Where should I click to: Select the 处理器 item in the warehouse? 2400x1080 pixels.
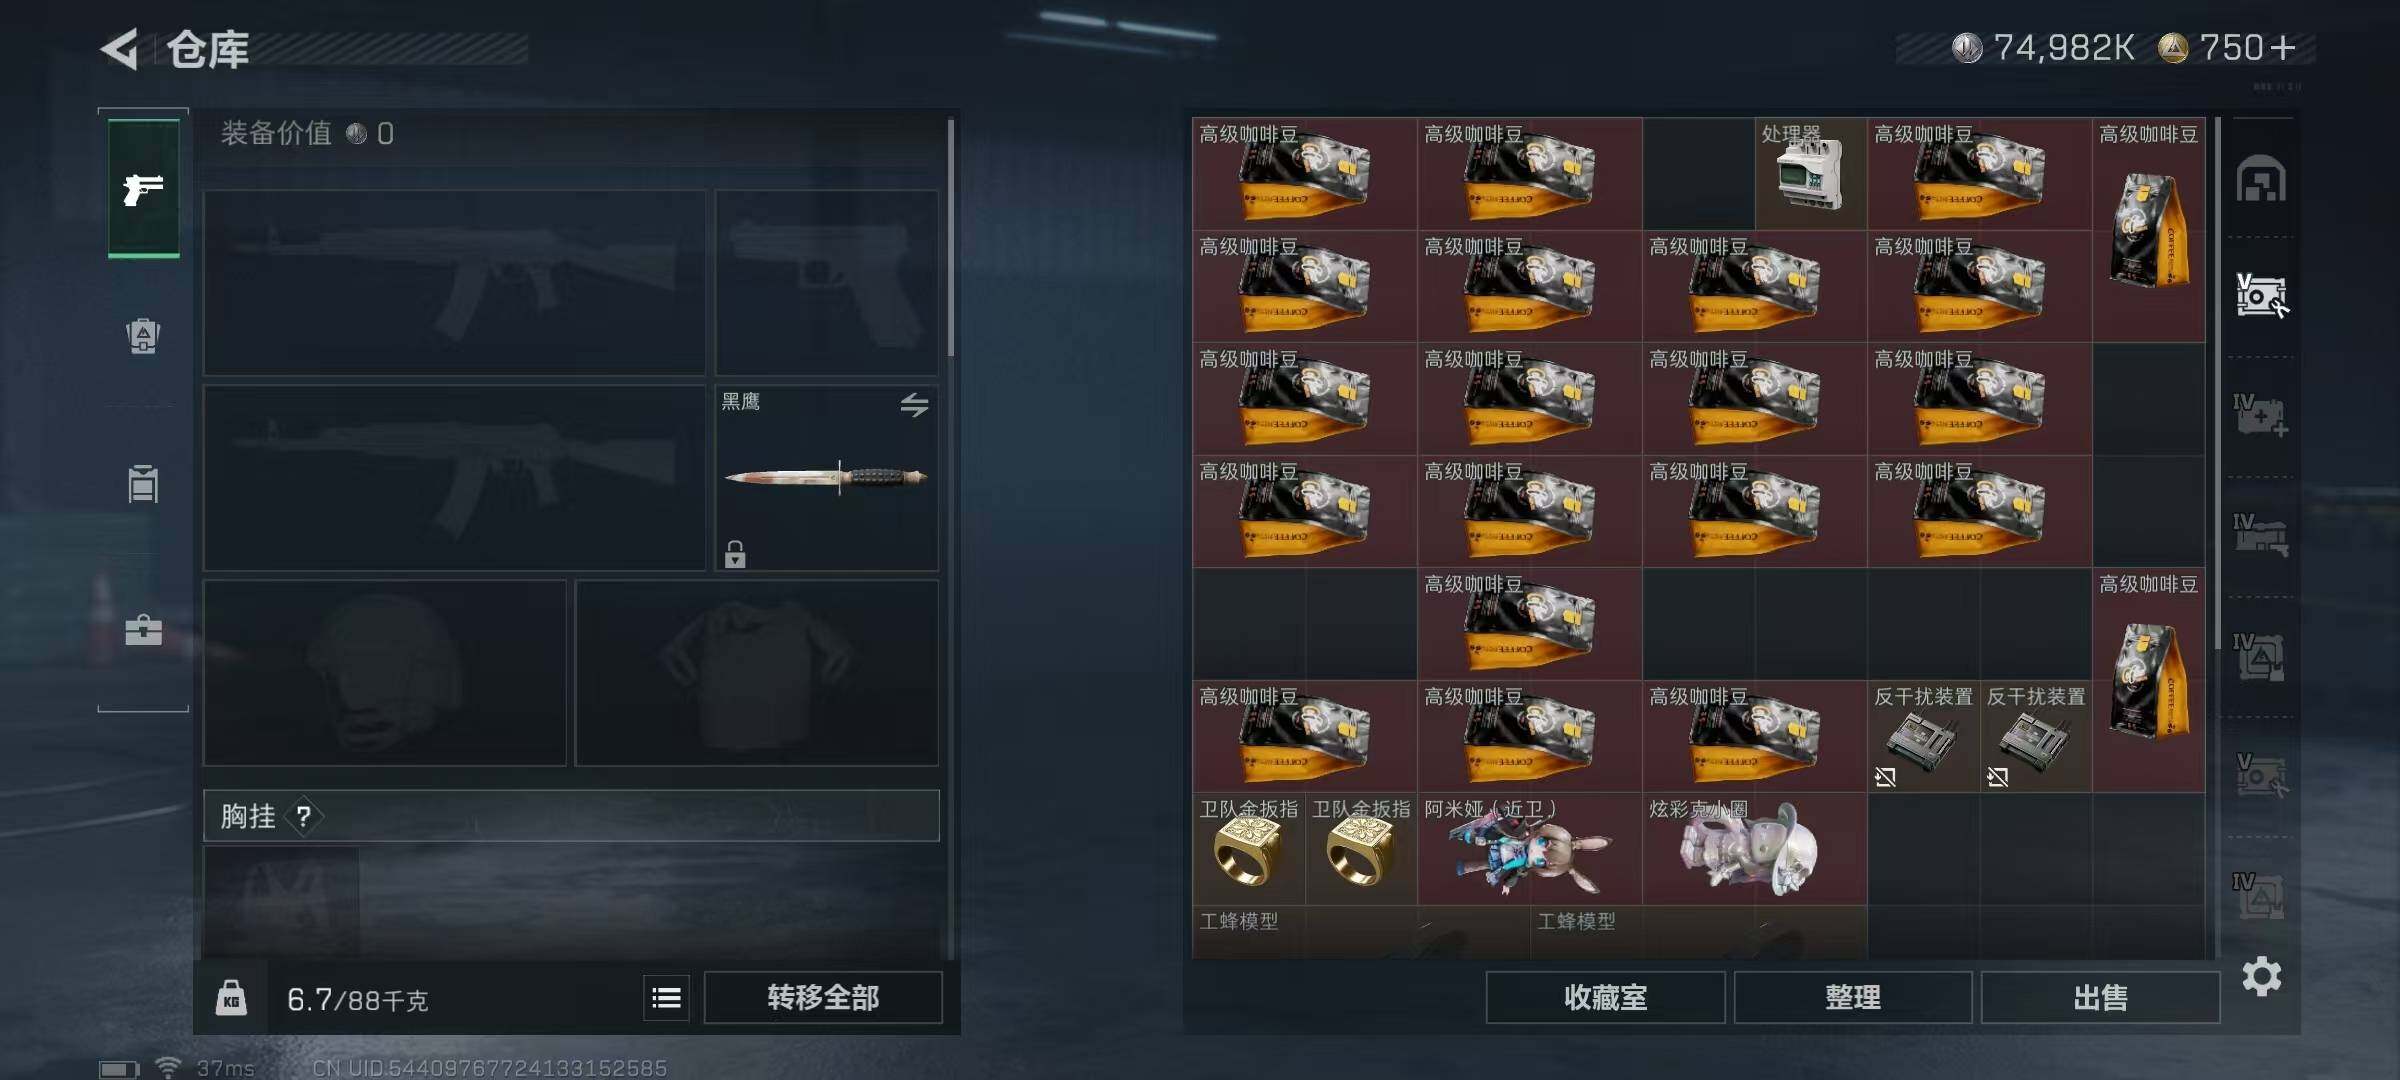coord(1811,174)
